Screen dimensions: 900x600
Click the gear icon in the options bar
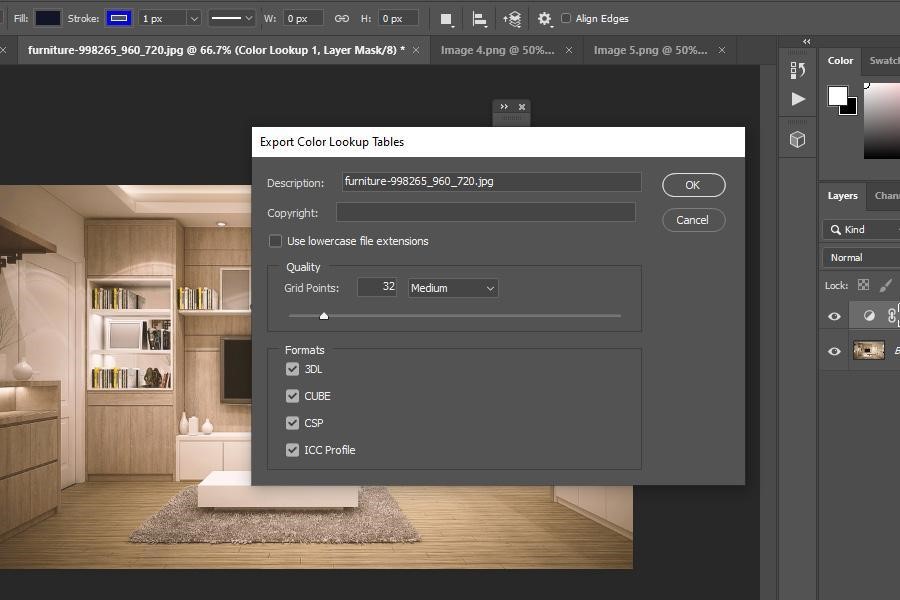543,18
